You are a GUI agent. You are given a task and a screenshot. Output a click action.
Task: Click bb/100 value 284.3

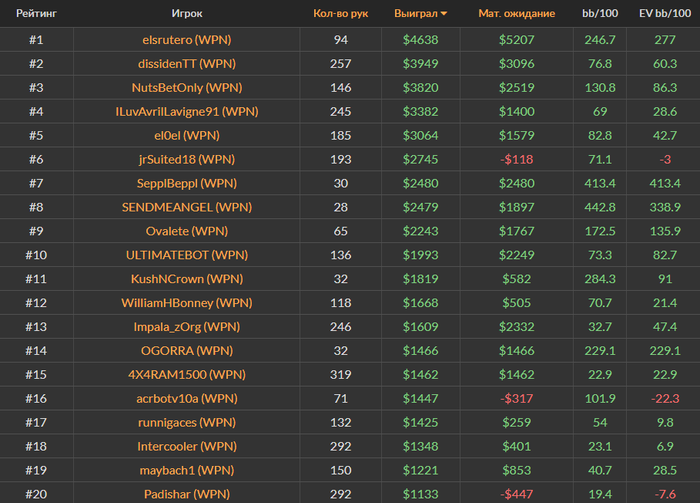[600, 279]
